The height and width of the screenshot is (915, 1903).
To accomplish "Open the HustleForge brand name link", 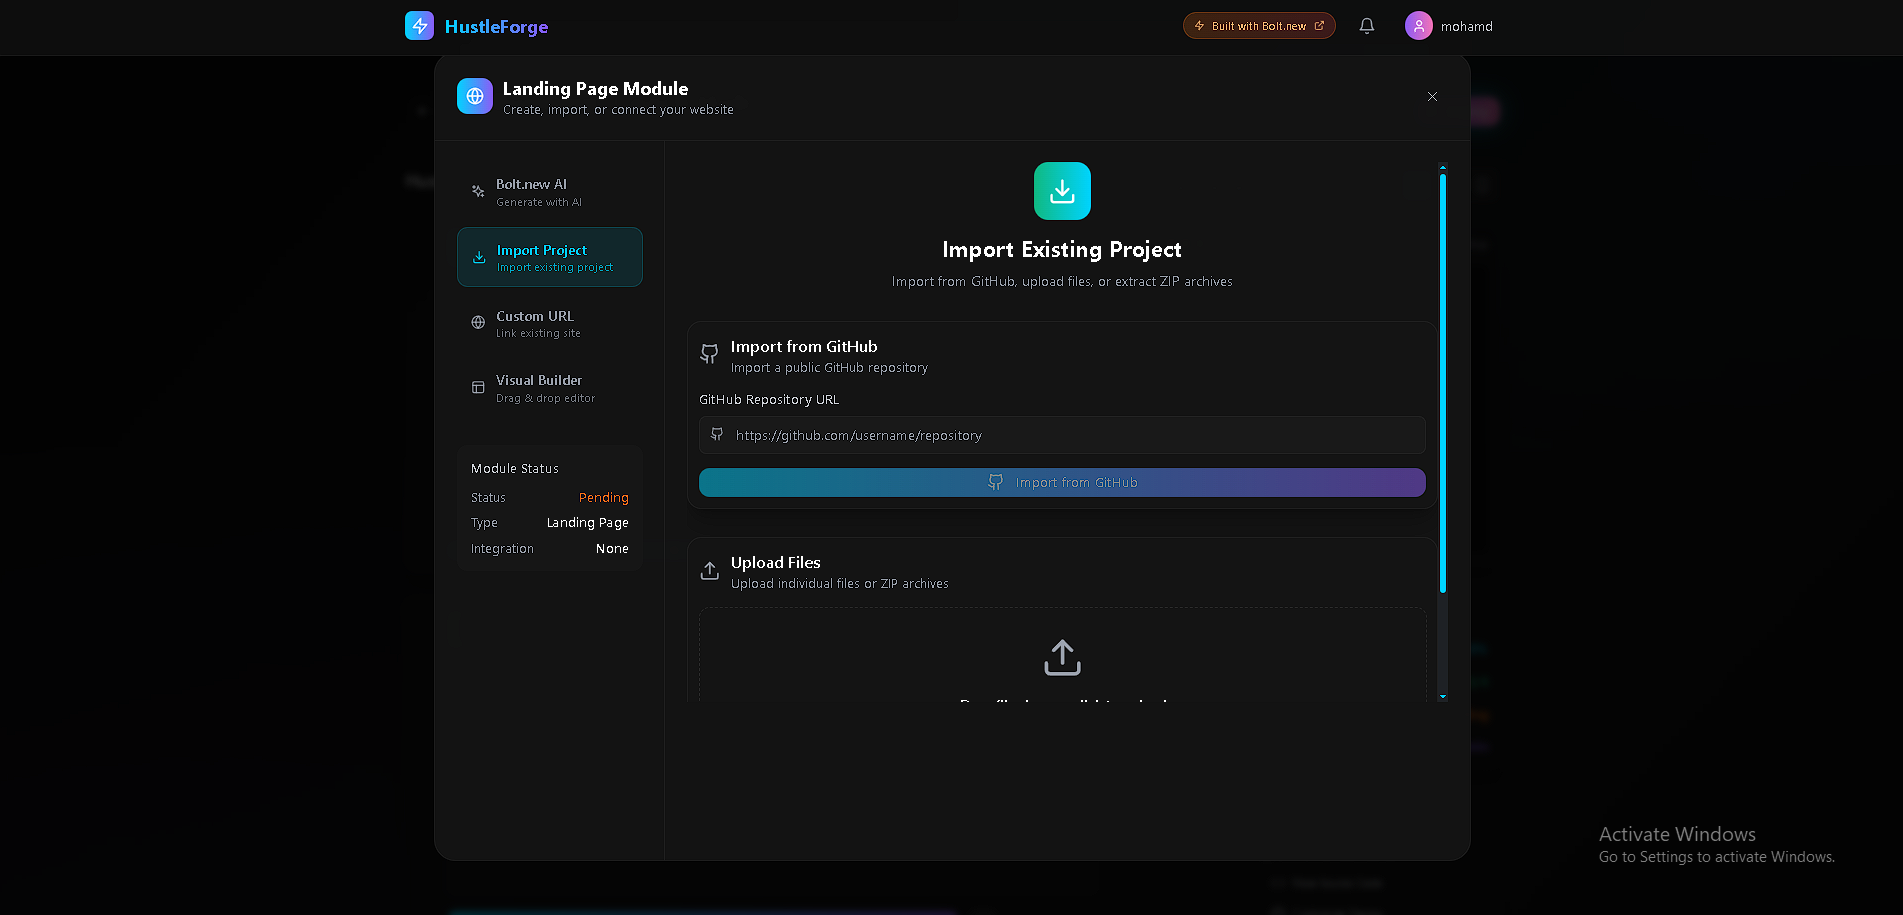I will [496, 27].
